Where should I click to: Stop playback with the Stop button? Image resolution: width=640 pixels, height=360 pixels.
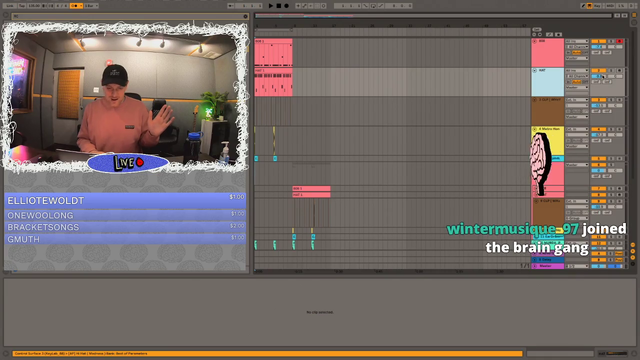click(x=279, y=6)
